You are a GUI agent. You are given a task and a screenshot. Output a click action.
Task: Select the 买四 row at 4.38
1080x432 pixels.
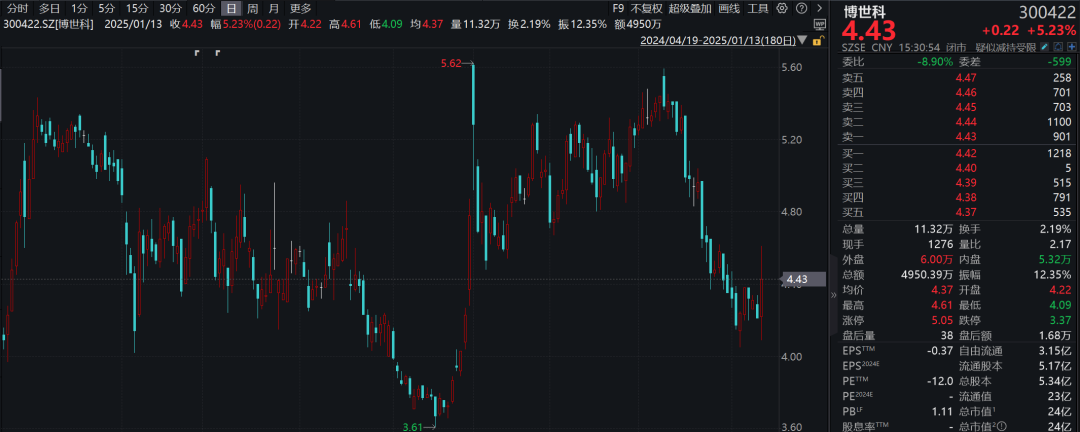957,198
